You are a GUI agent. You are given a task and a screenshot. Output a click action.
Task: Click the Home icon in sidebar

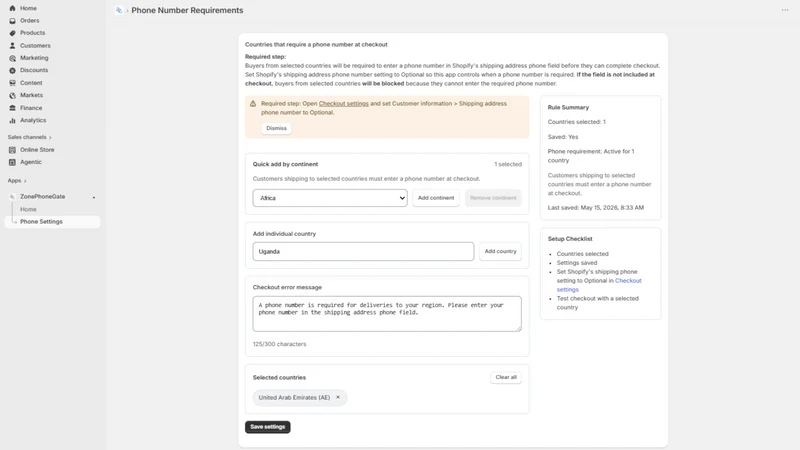12,8
